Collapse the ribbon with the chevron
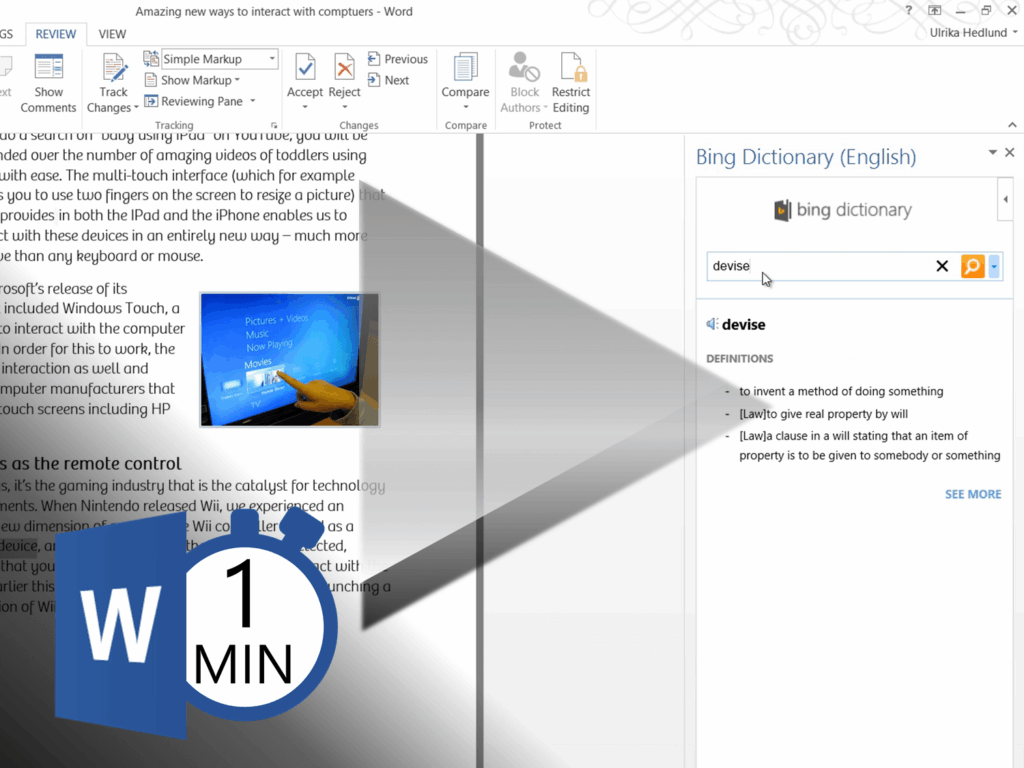 [x=1012, y=125]
